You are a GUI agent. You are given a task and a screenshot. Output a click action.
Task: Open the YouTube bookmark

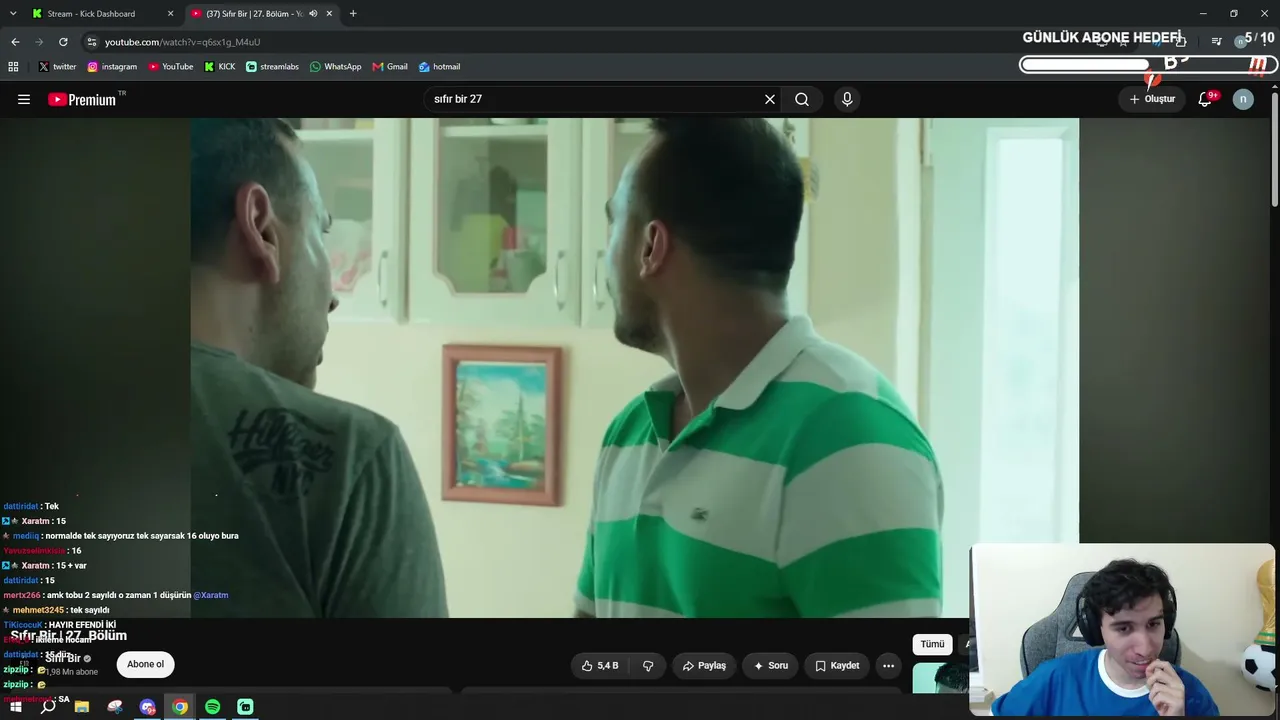point(171,67)
